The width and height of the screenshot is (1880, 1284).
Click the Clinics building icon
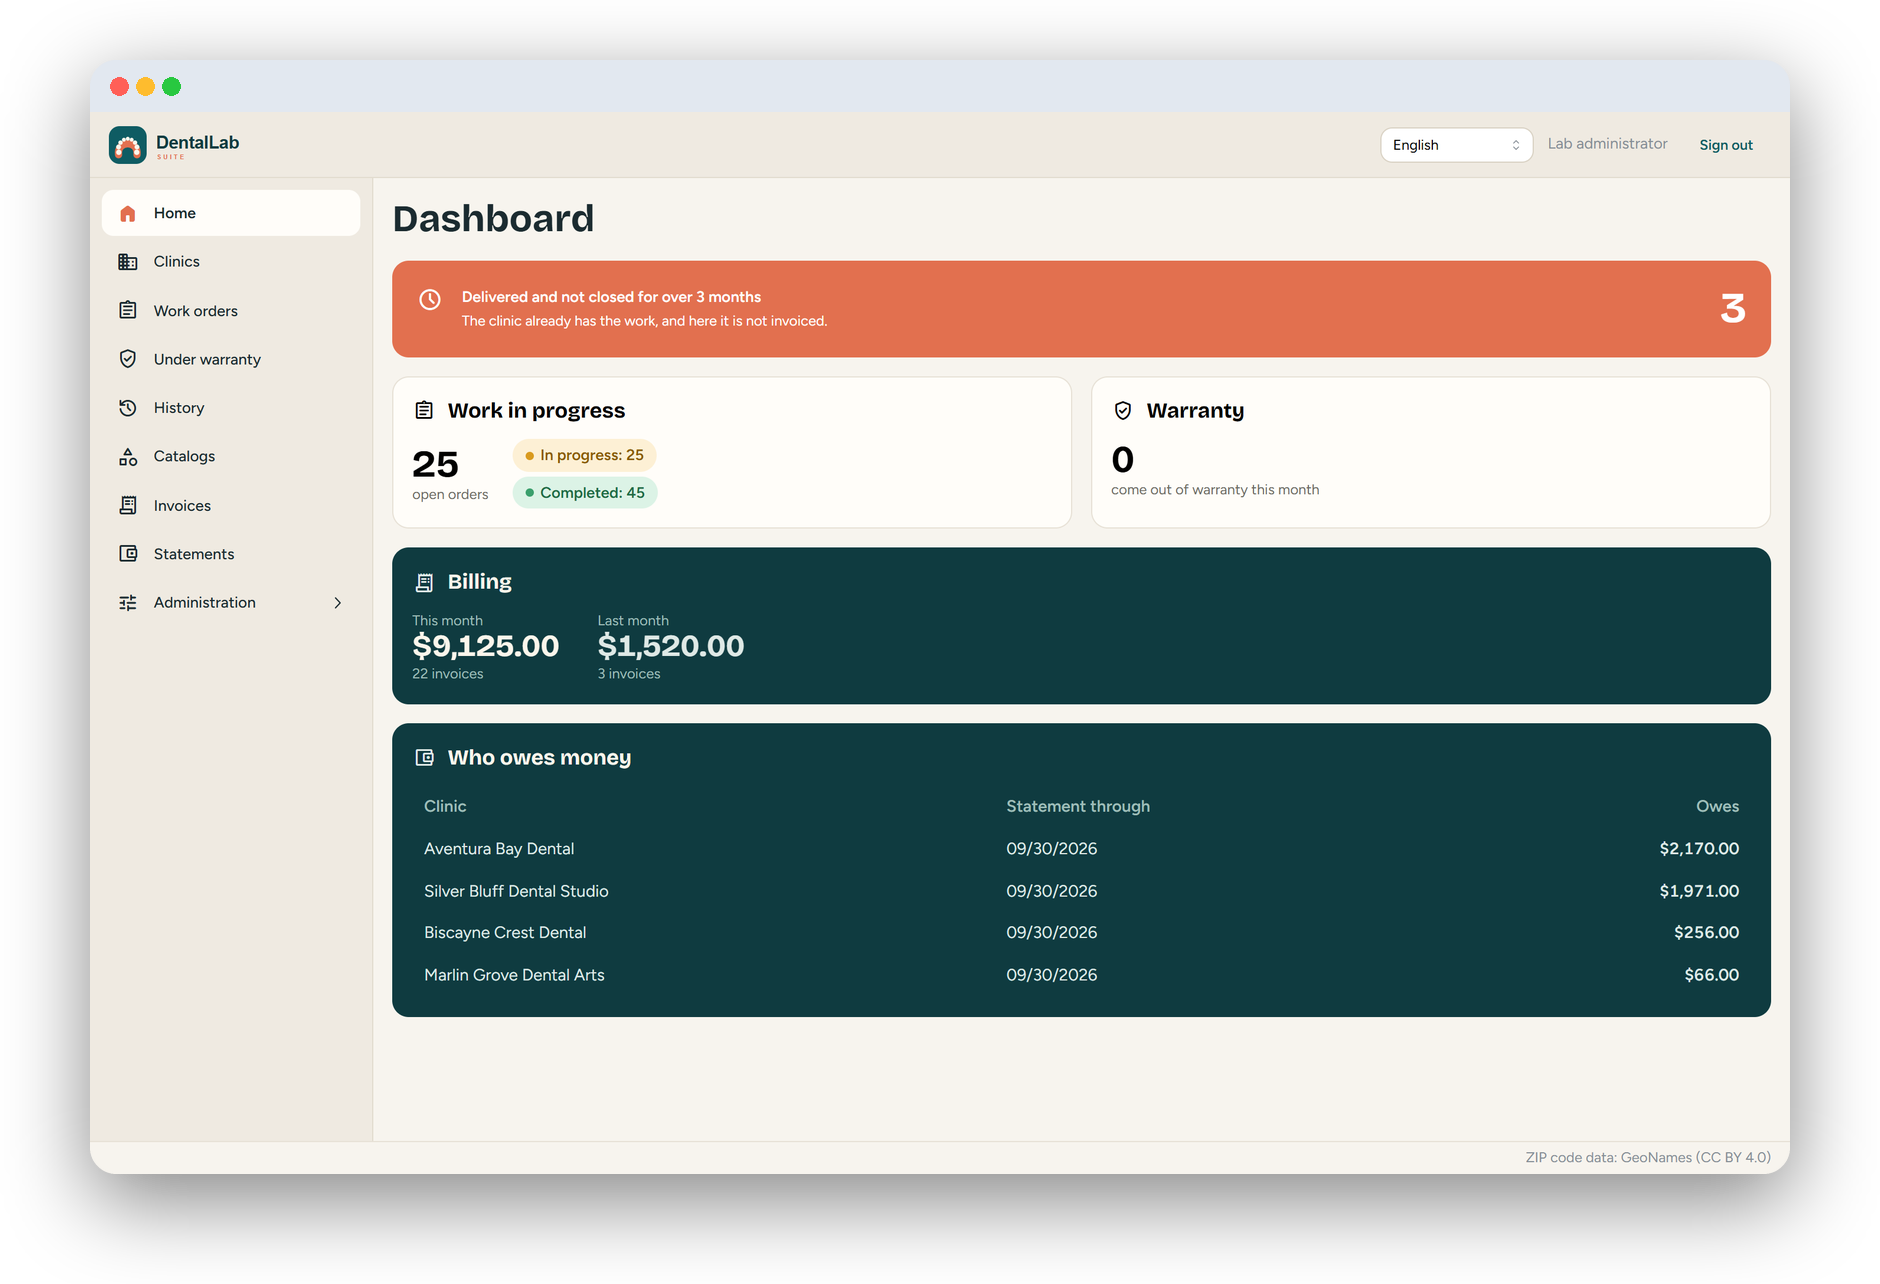[128, 262]
